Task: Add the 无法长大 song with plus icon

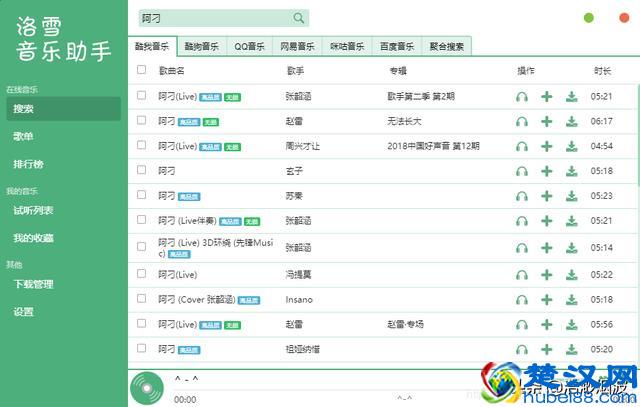Action: point(547,122)
